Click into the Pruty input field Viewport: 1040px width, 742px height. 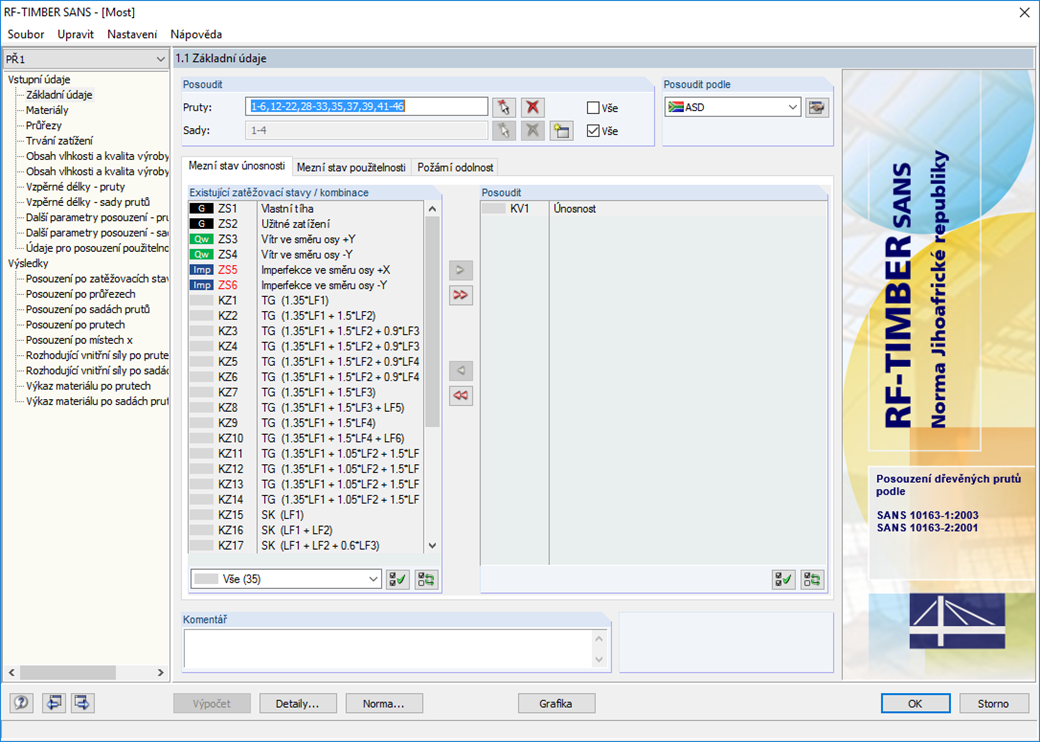tap(367, 107)
